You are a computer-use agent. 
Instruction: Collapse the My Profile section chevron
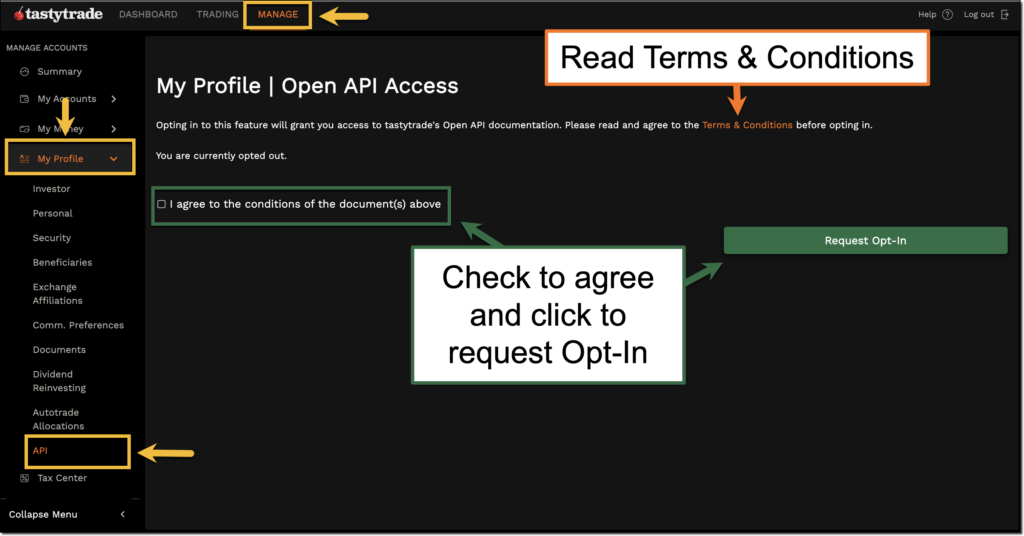point(114,159)
